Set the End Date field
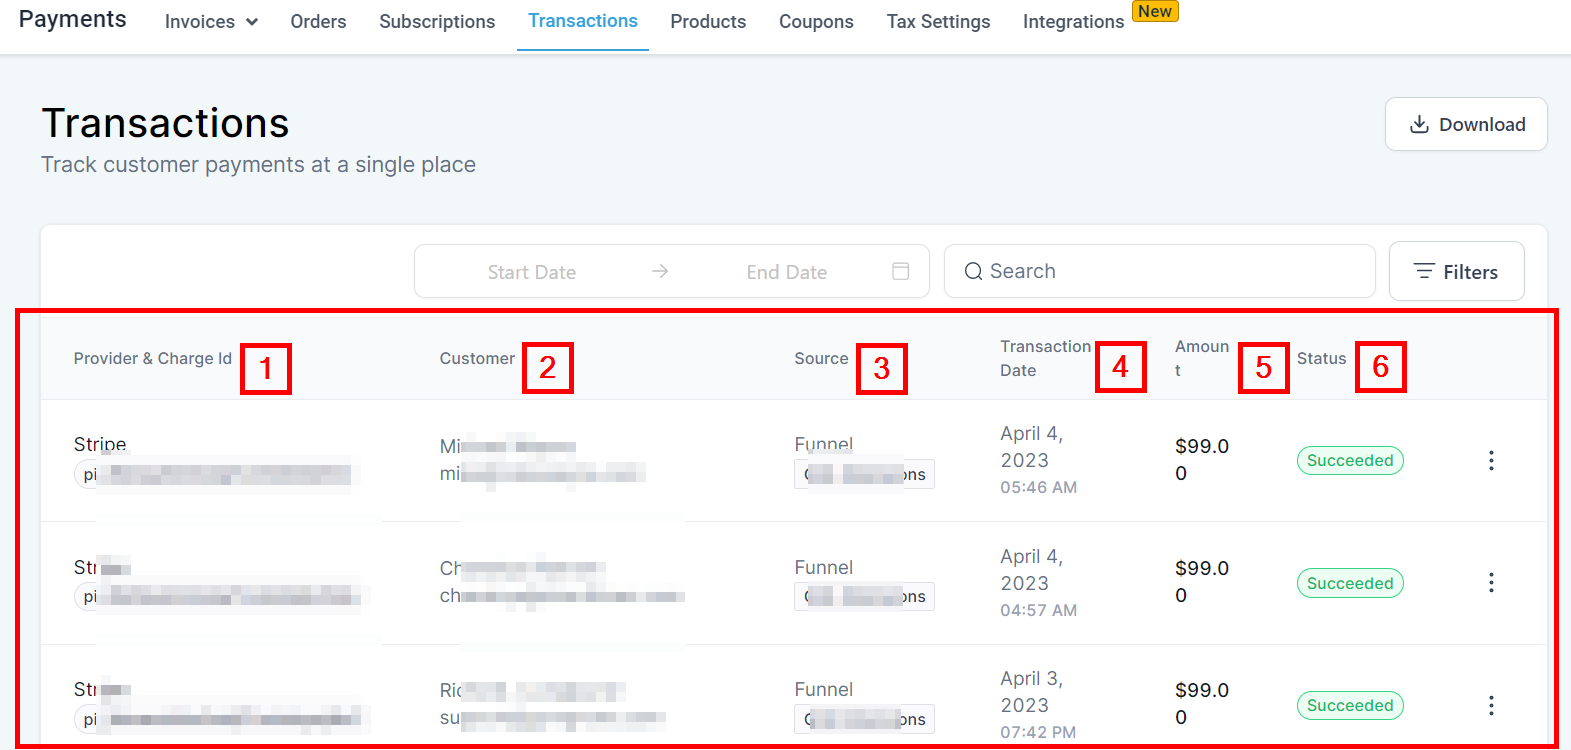The image size is (1571, 750). (786, 272)
